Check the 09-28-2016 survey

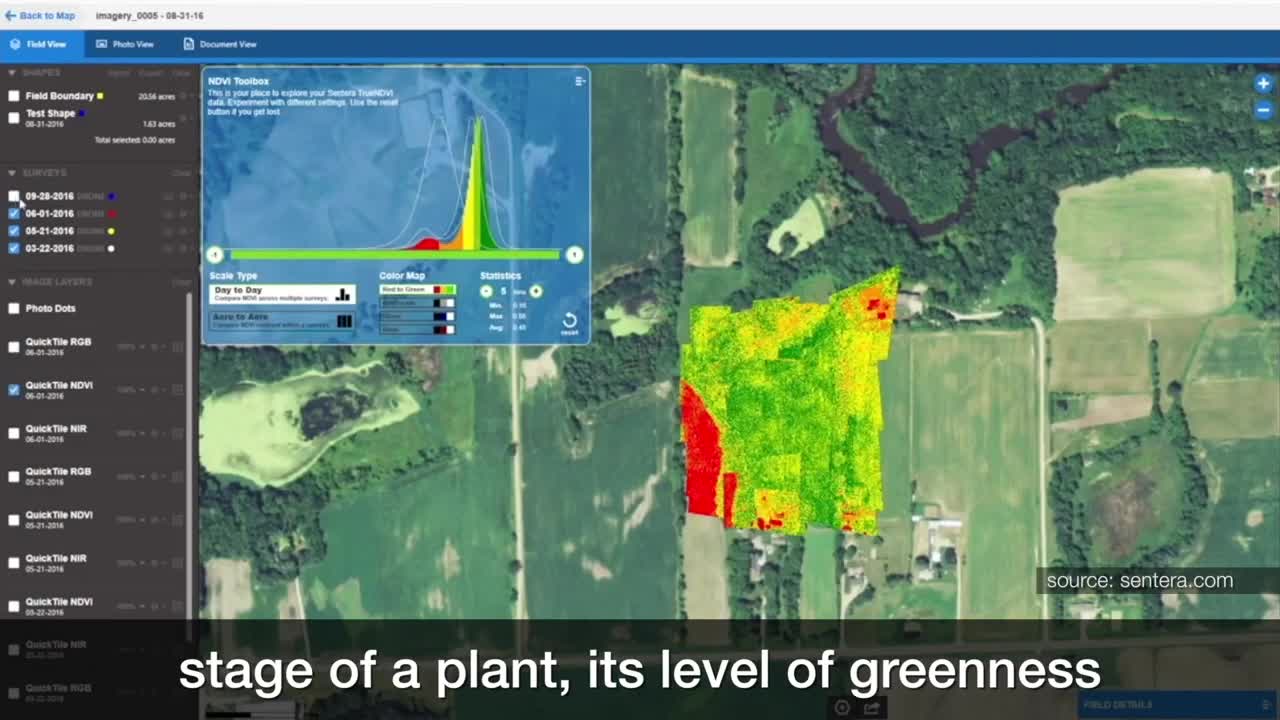(x=14, y=196)
